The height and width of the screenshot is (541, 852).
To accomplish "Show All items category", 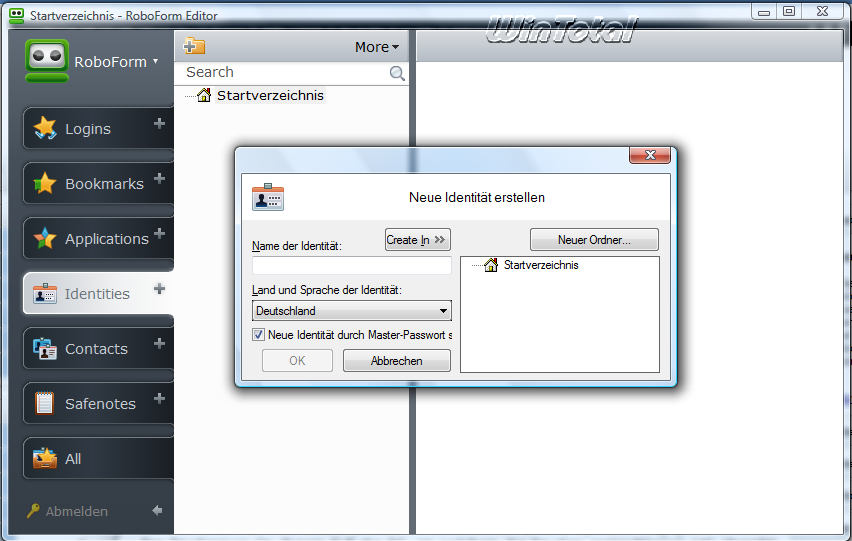I will tap(98, 458).
